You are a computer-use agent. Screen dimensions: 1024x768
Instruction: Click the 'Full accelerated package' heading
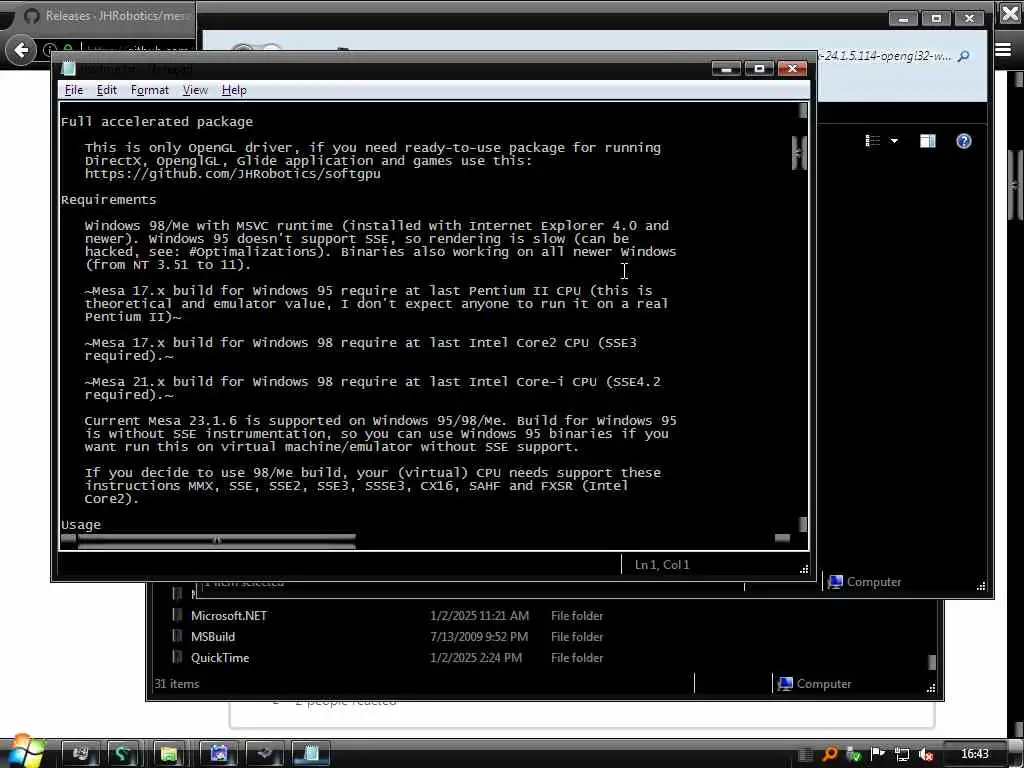(x=157, y=121)
